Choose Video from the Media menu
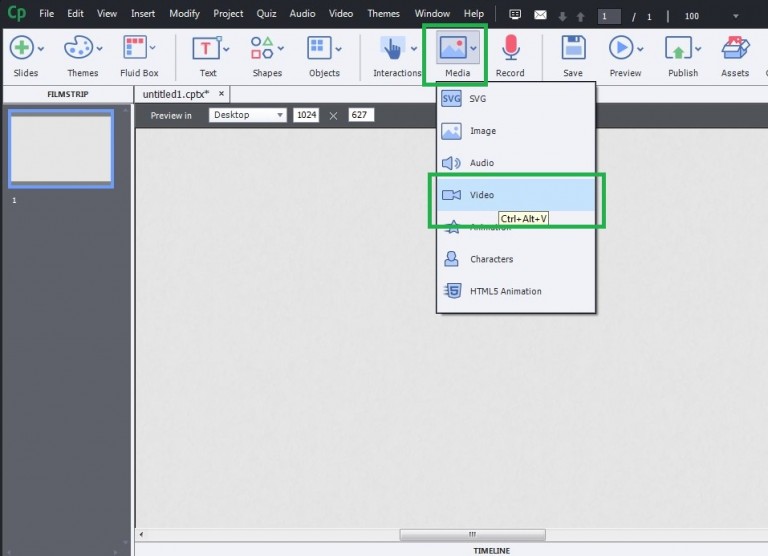Screen dimensions: 768x556 516,195
